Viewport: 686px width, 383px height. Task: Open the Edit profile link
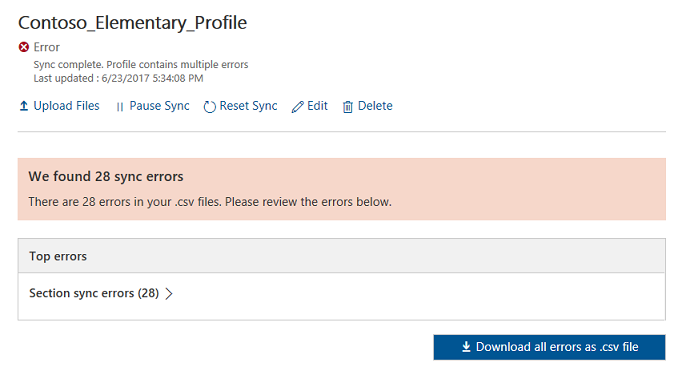click(317, 106)
